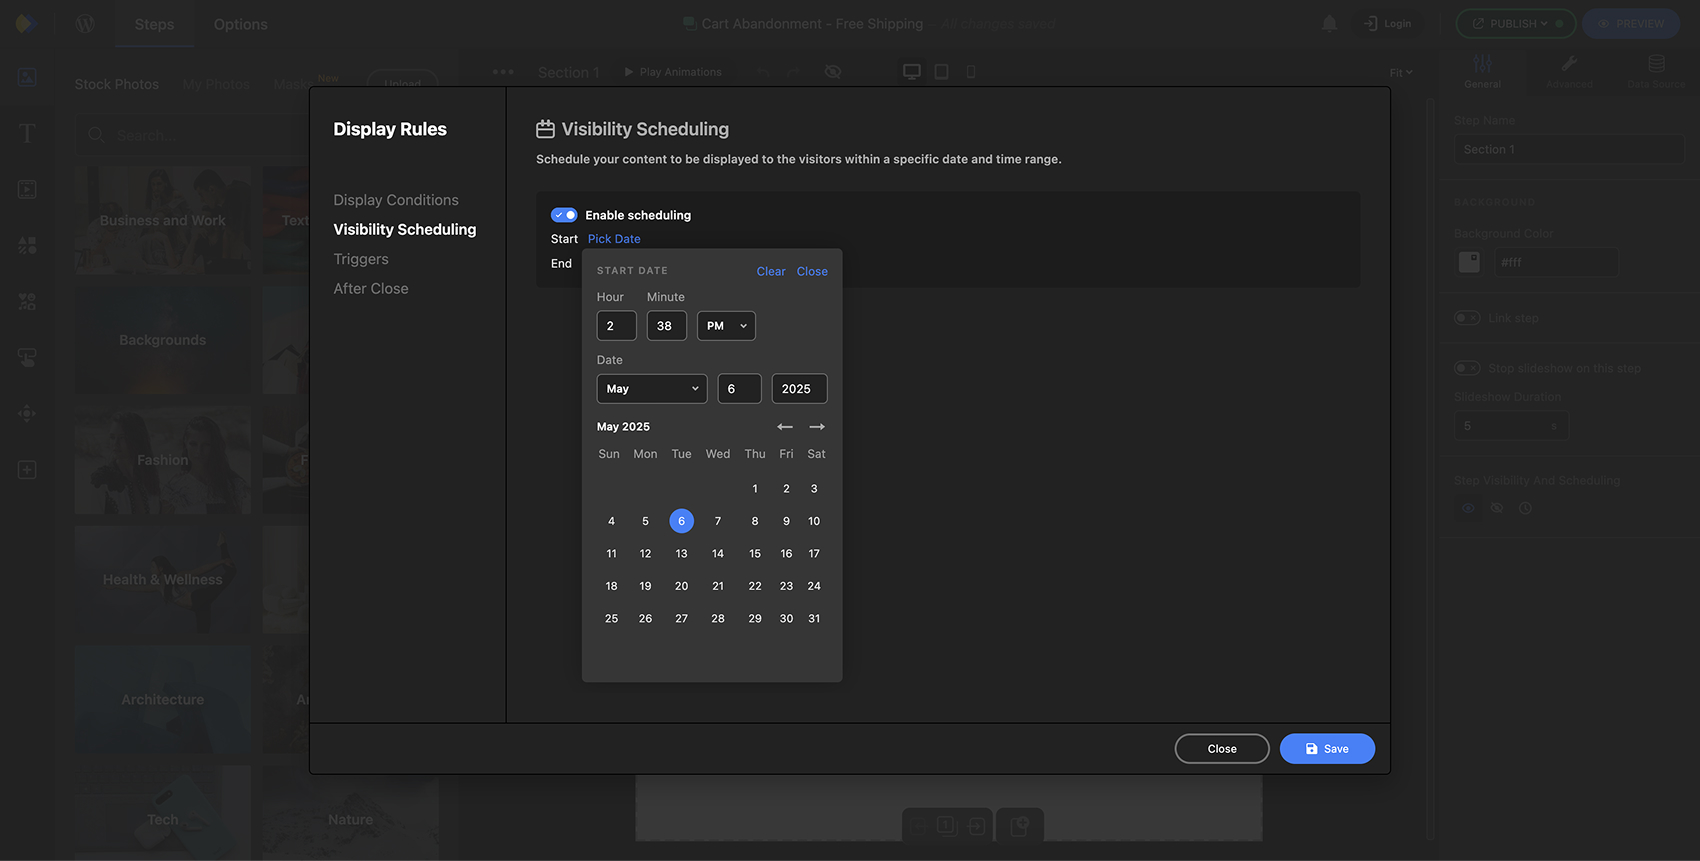Image resolution: width=1700 pixels, height=861 pixels.
Task: Open the three-dots section menu
Action: coord(503,72)
